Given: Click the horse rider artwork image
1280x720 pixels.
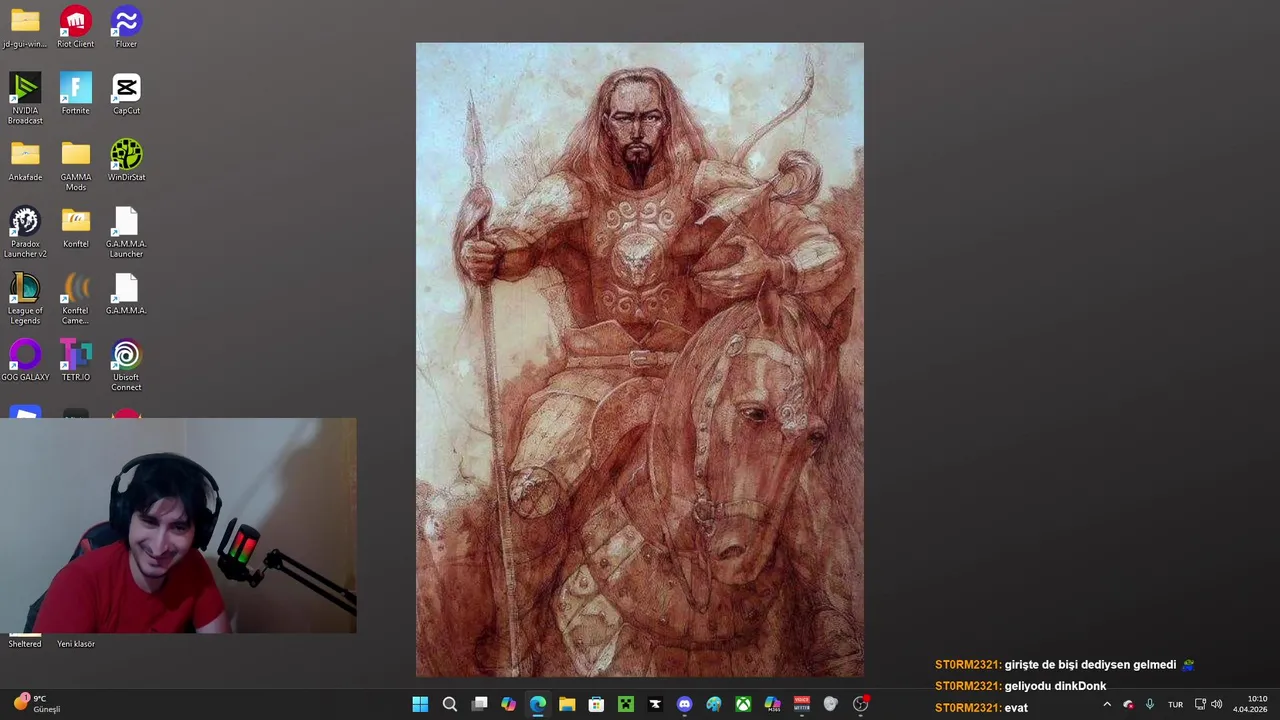Looking at the screenshot, I should point(640,360).
